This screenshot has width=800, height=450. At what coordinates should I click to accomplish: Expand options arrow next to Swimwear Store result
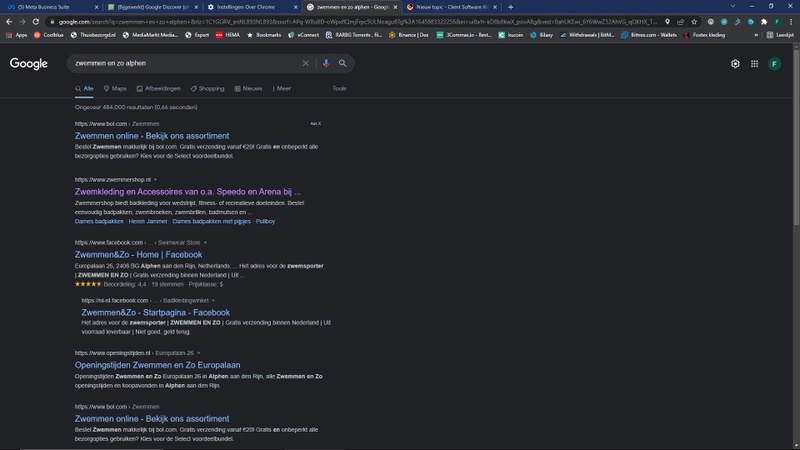click(x=206, y=243)
